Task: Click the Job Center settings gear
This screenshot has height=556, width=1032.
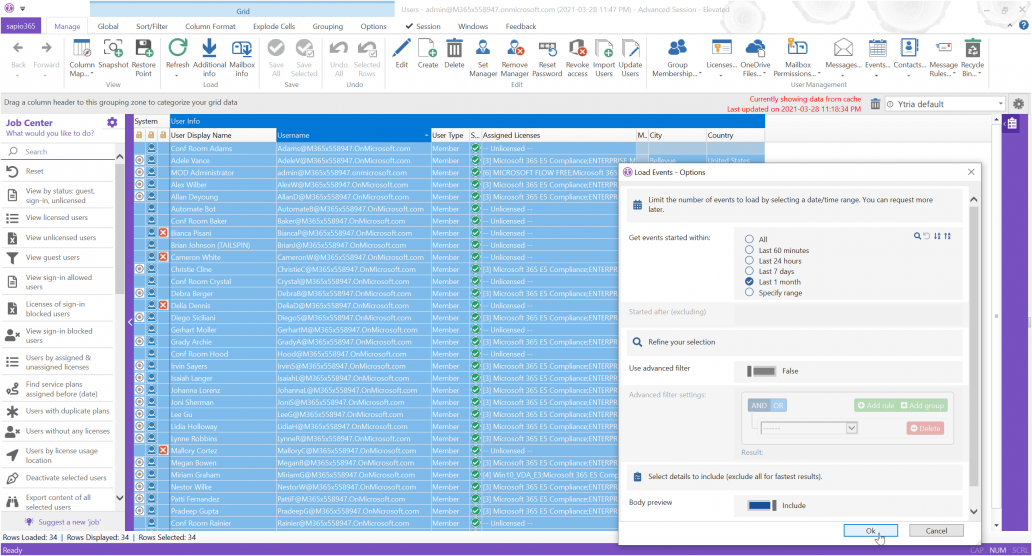Action: click(112, 122)
